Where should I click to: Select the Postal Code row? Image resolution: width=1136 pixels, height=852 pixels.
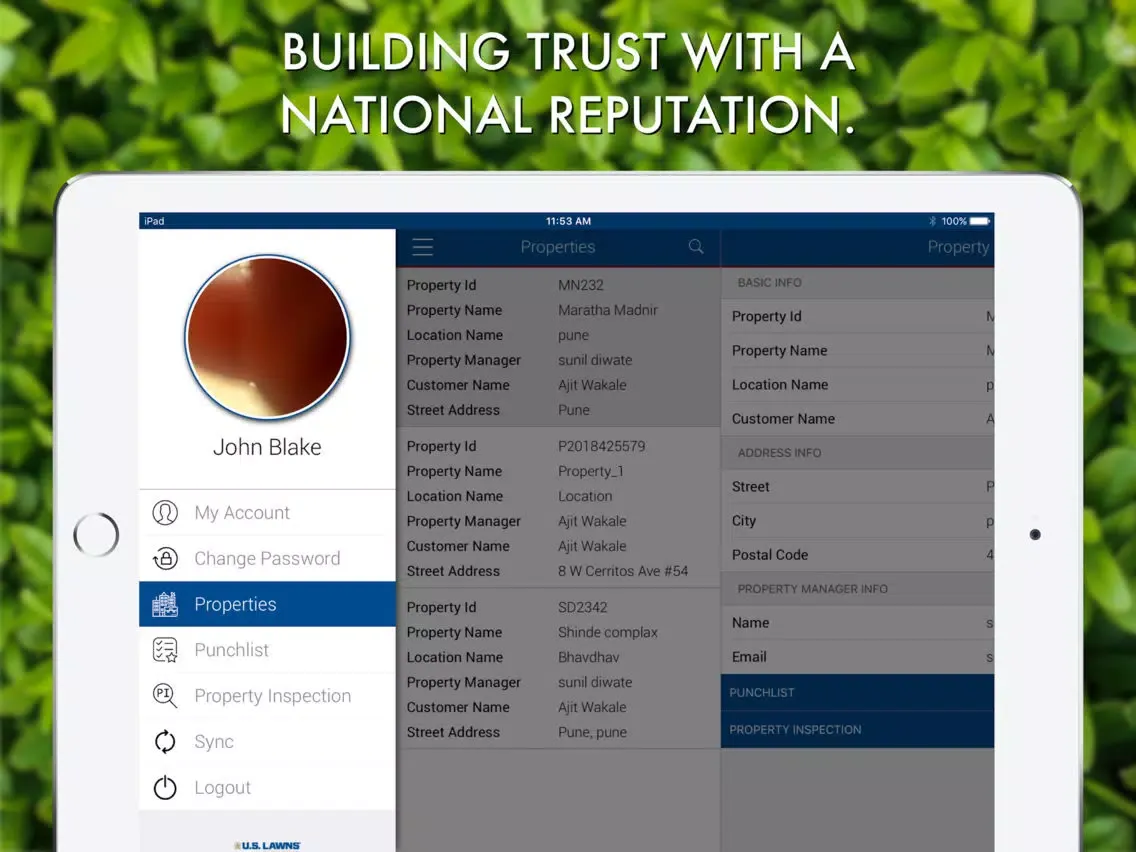[x=857, y=555]
